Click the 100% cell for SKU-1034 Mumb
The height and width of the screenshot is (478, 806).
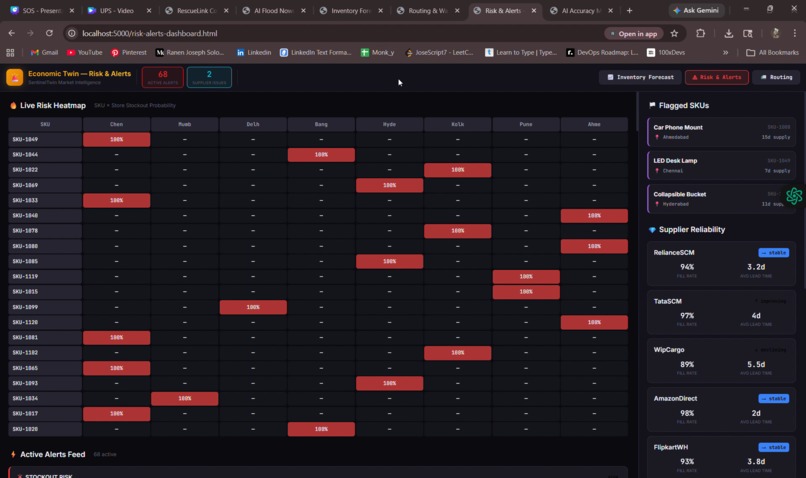pos(185,398)
